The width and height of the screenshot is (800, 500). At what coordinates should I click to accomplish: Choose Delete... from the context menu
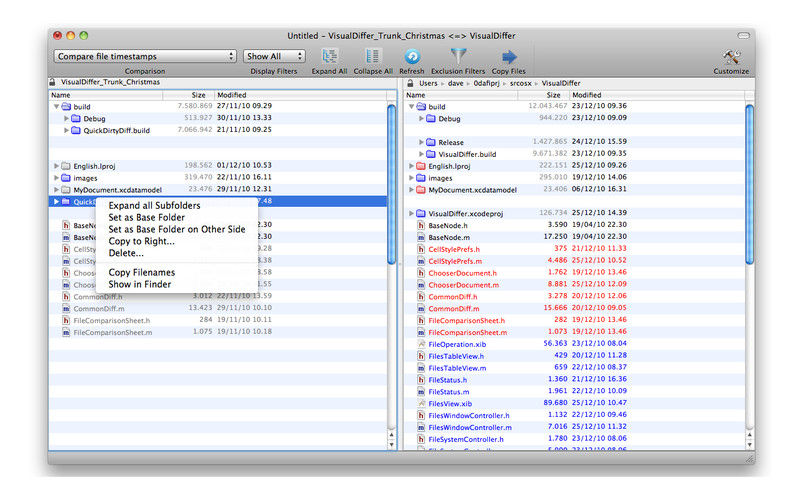click(177, 253)
